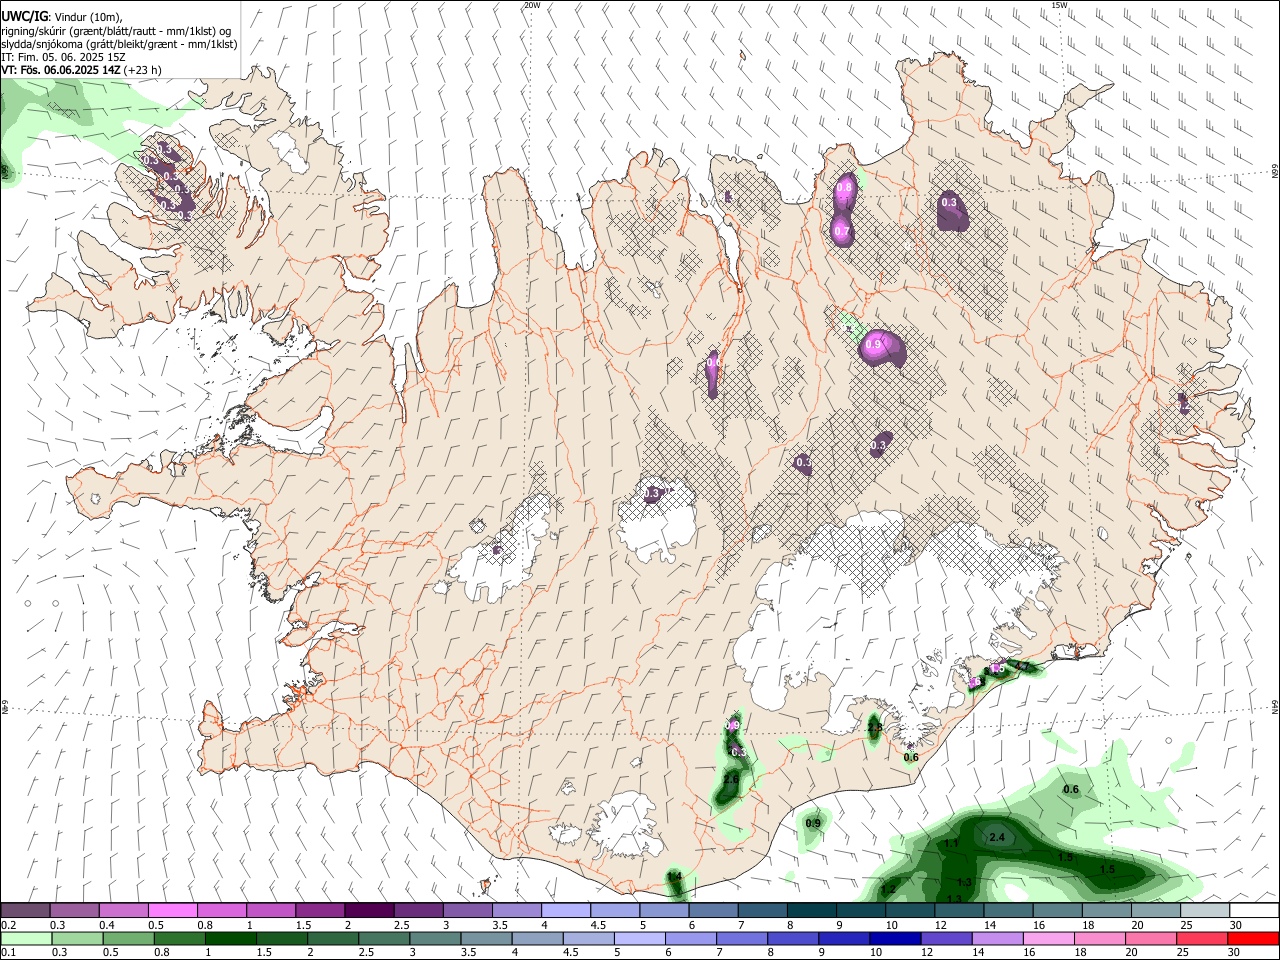Click the 0.2 label in the legend
Viewport: 1280px width, 960px height.
point(8,925)
